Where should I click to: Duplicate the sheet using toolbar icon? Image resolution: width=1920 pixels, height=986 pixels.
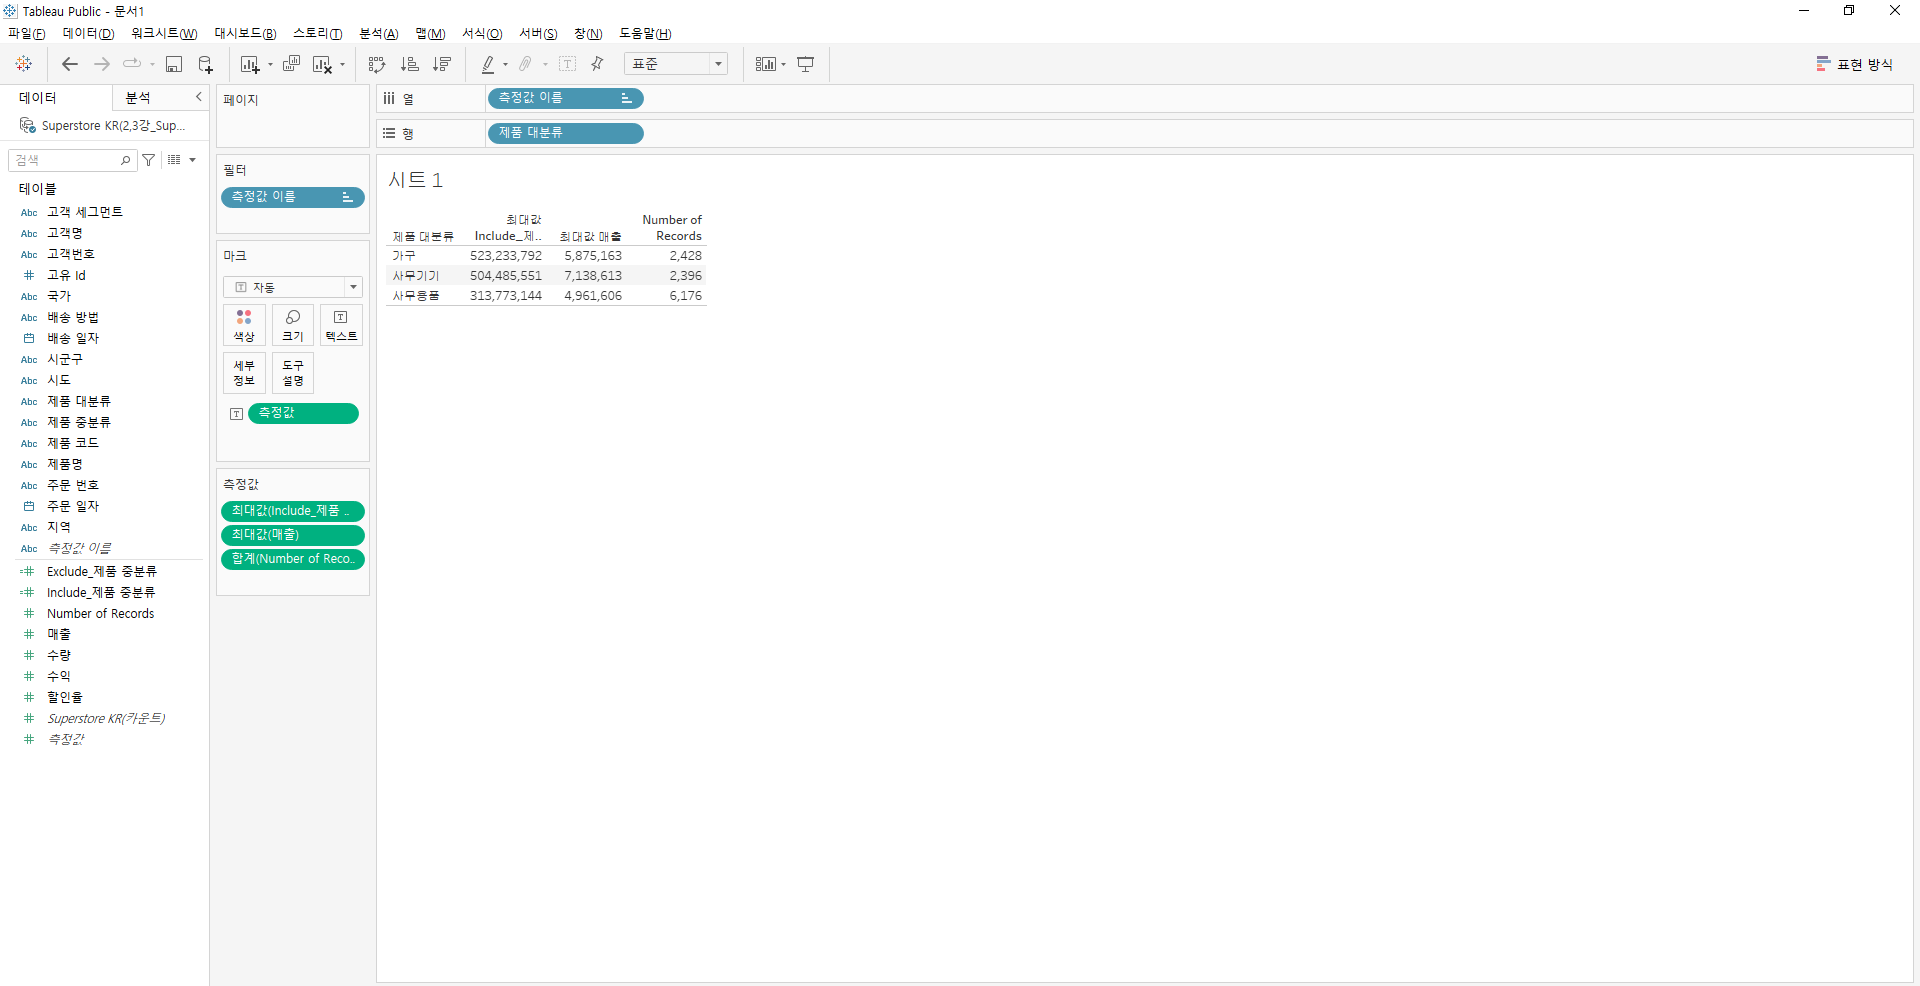[x=291, y=64]
